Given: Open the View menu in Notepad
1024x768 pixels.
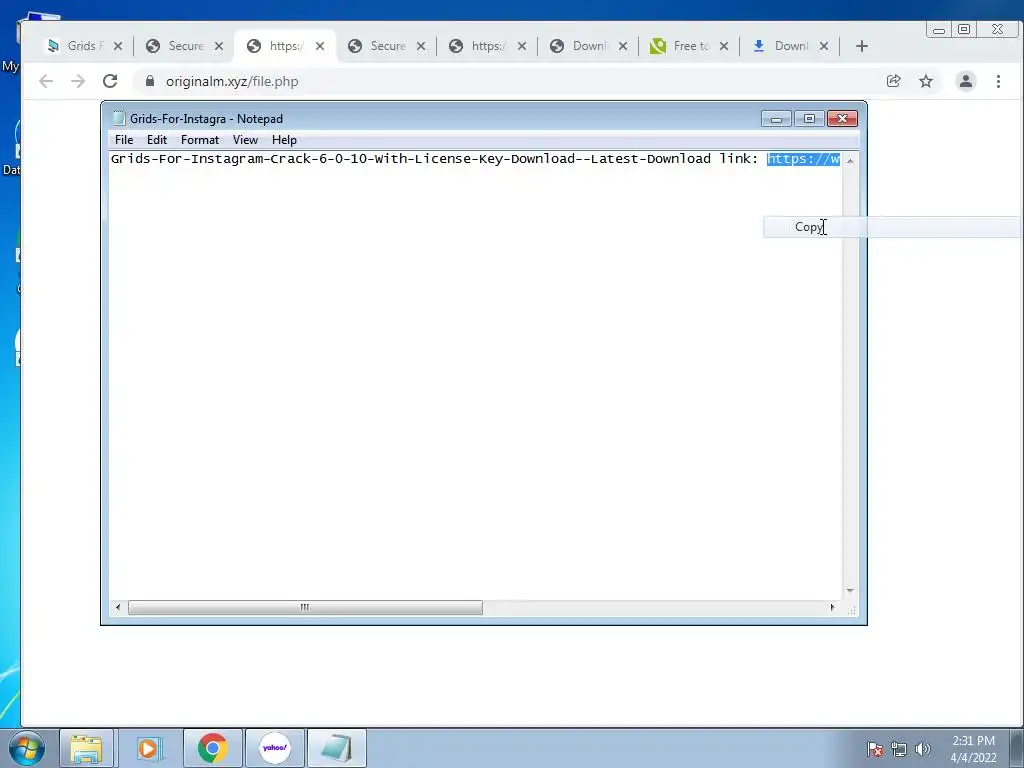Looking at the screenshot, I should click(x=246, y=140).
